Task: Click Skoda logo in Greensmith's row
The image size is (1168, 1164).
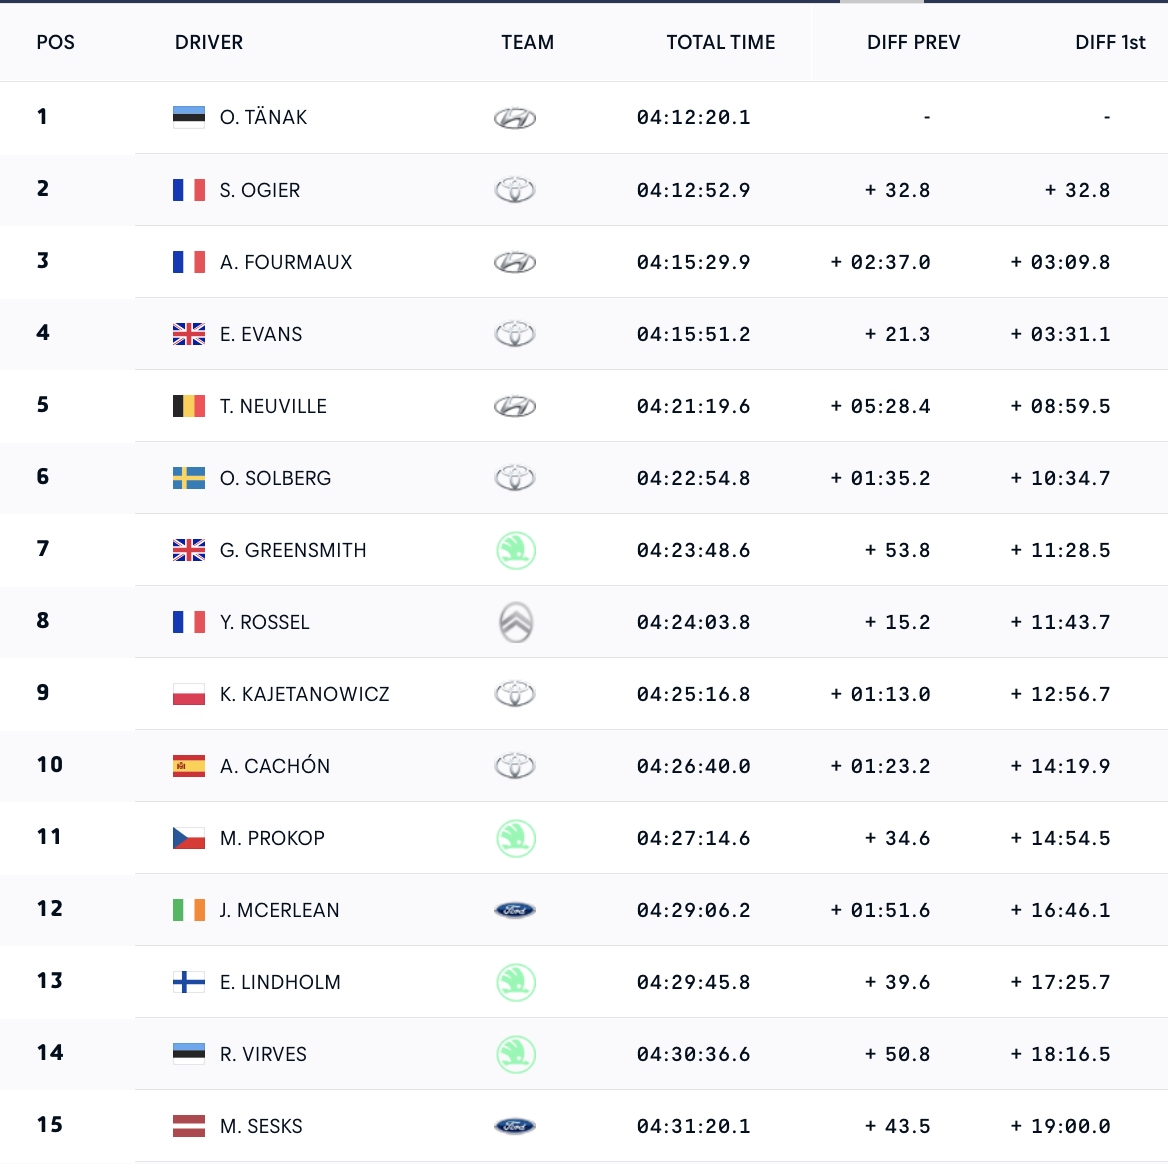Action: tap(516, 550)
